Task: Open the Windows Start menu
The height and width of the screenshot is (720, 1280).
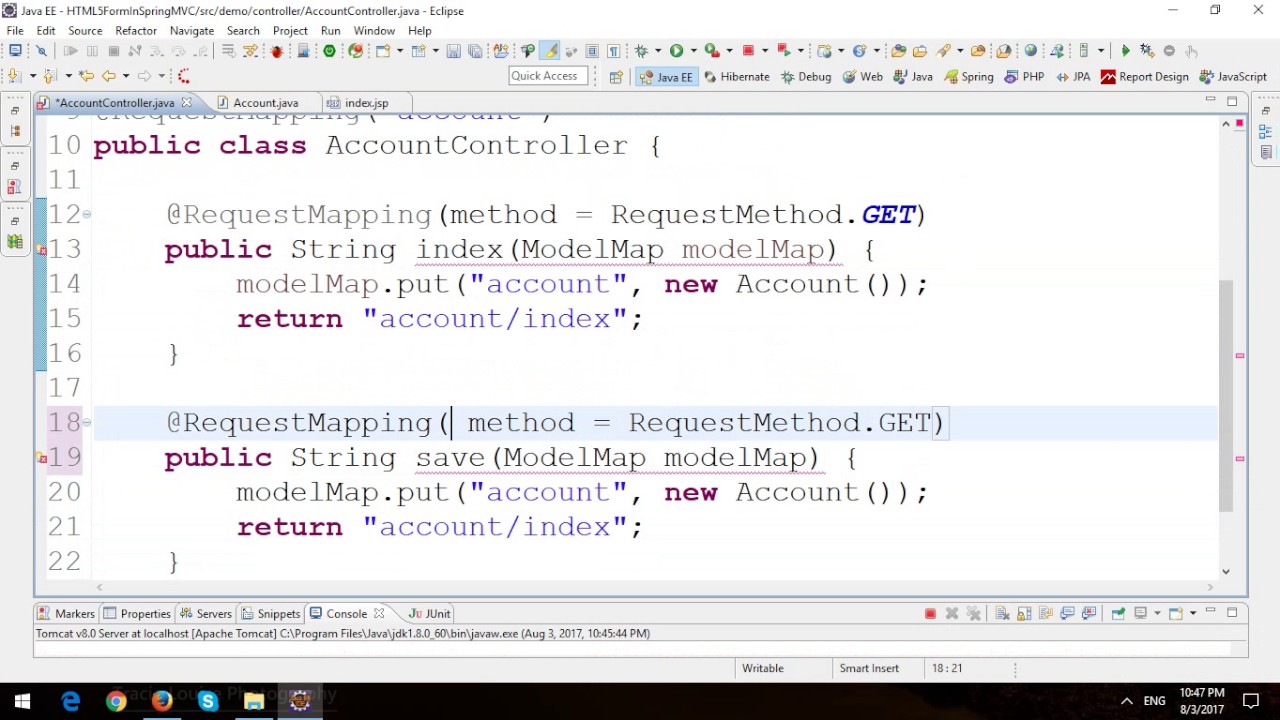Action: click(x=22, y=701)
